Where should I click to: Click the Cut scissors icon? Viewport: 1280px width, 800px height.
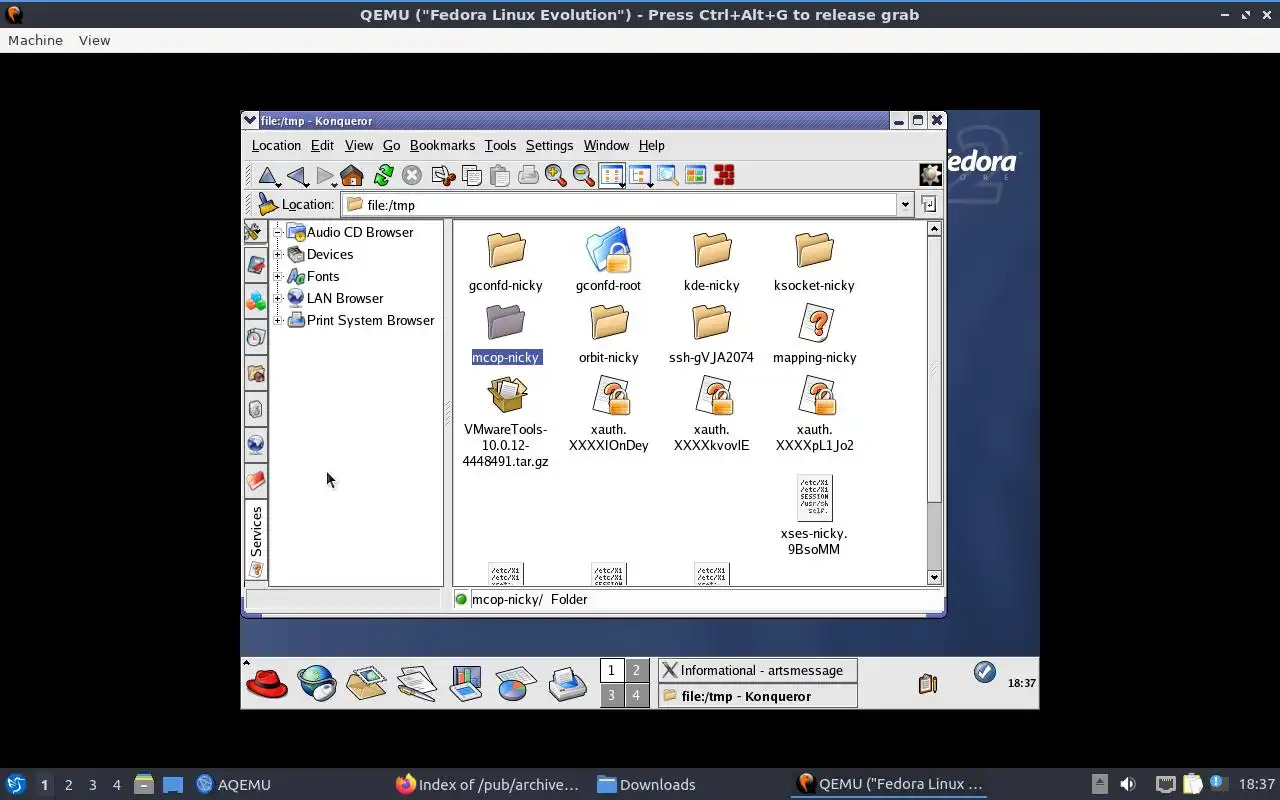click(x=443, y=176)
